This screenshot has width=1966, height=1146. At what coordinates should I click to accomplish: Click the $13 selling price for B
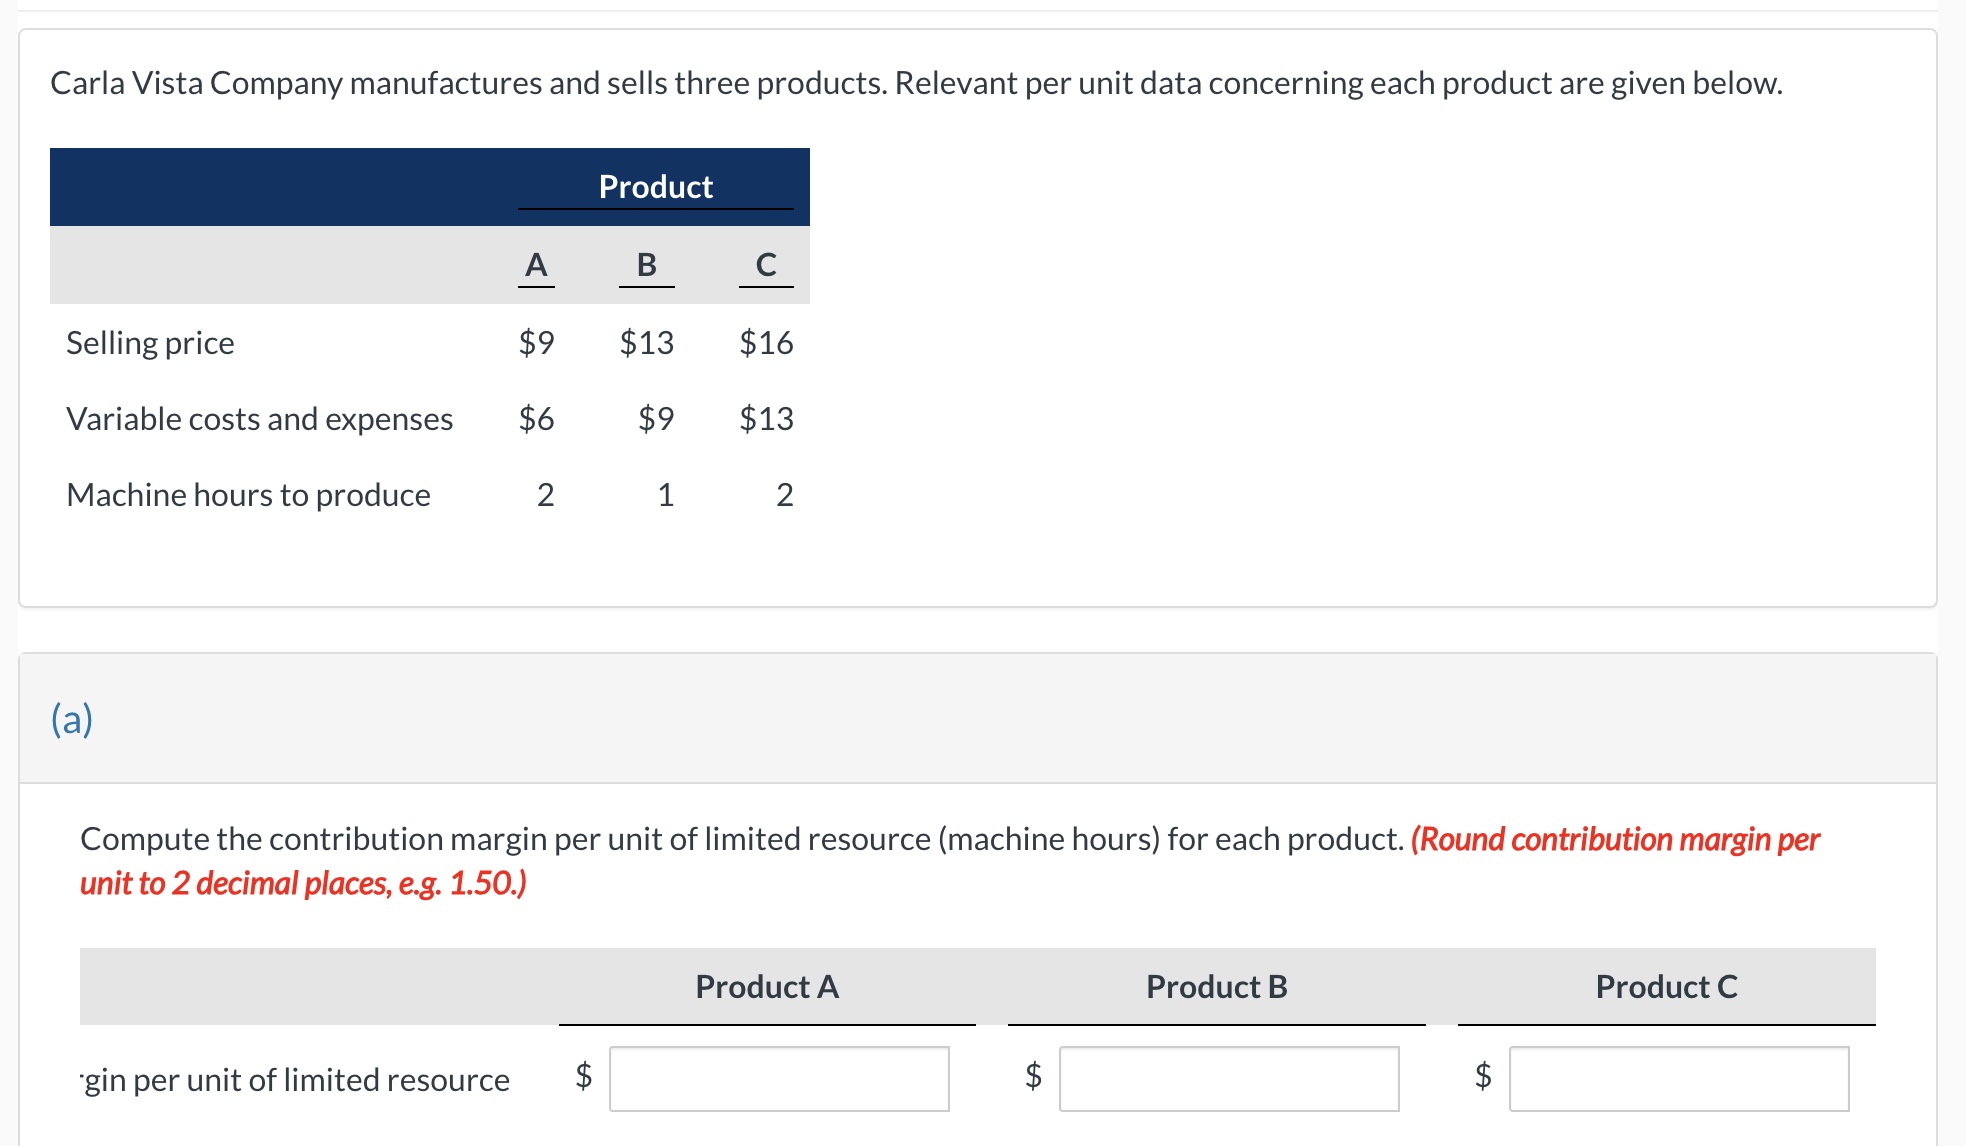click(646, 343)
